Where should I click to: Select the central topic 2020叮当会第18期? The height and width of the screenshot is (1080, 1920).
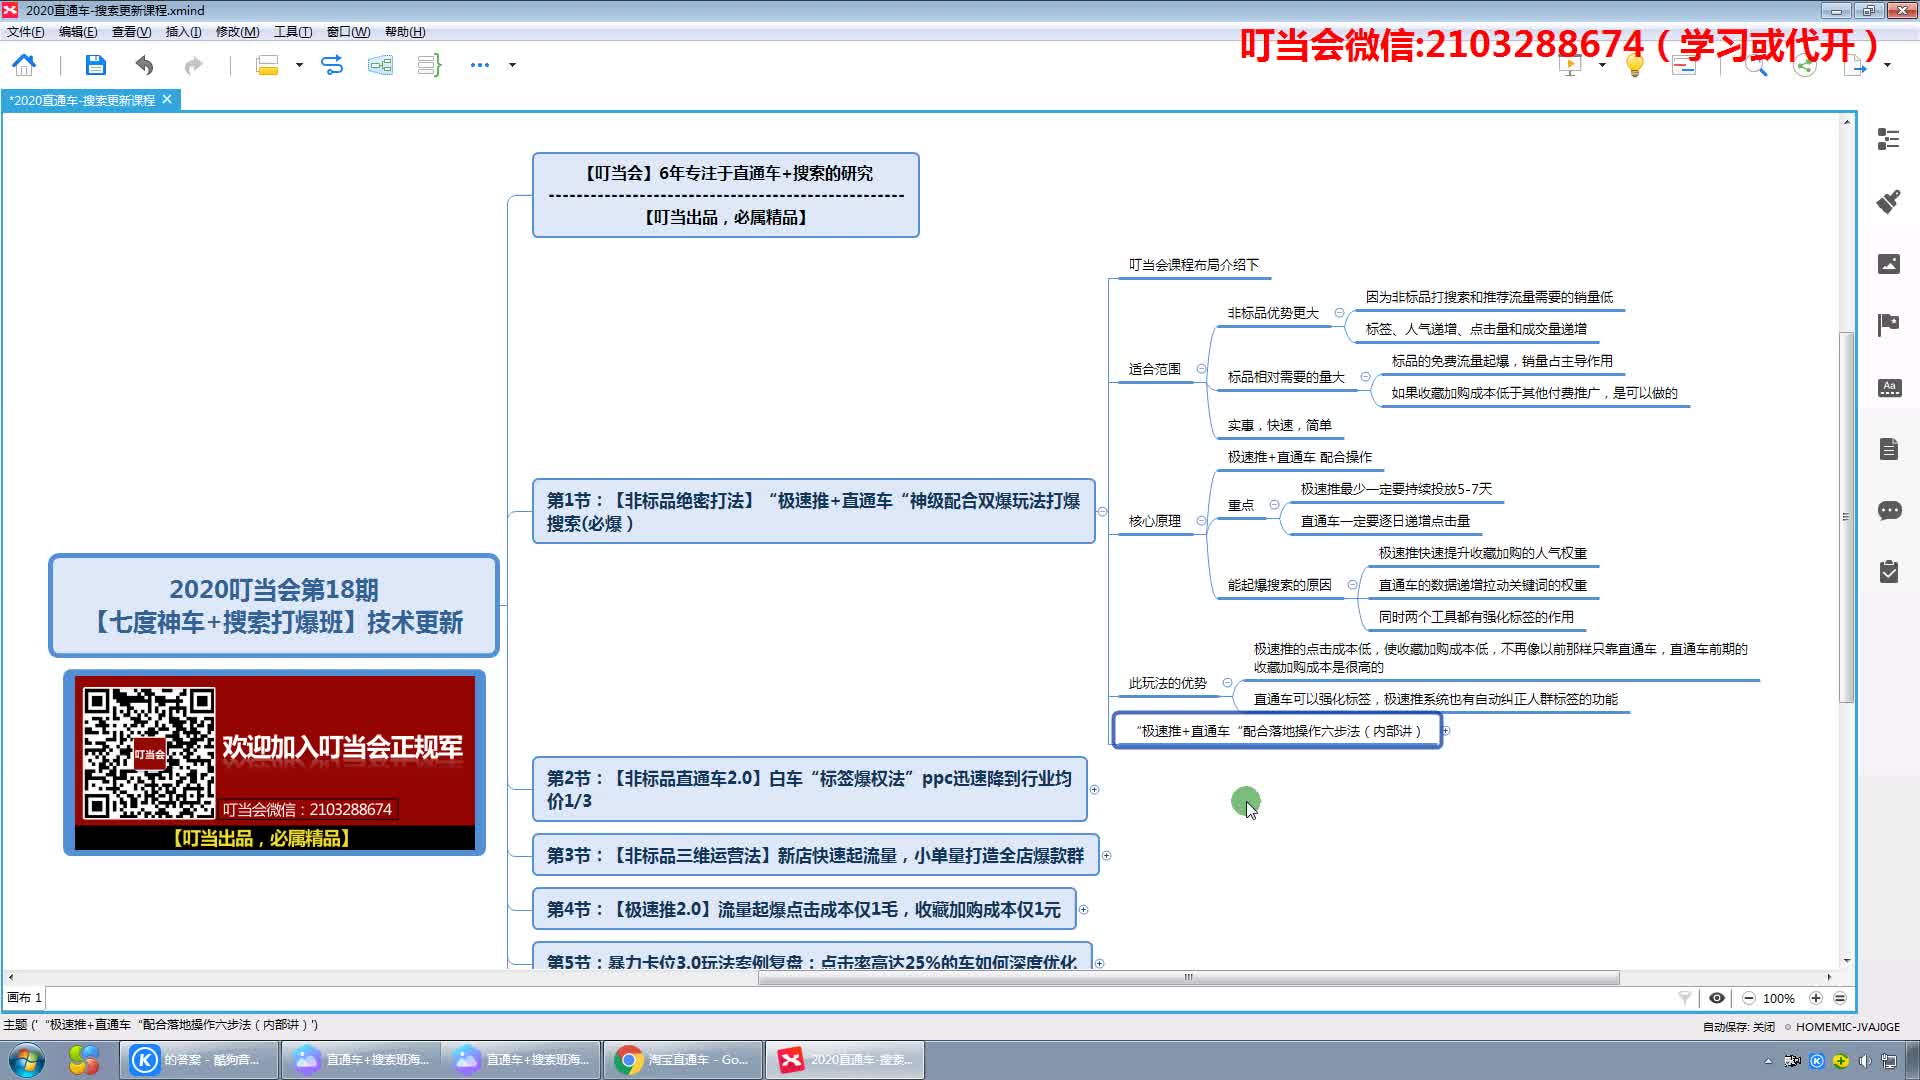pos(274,605)
